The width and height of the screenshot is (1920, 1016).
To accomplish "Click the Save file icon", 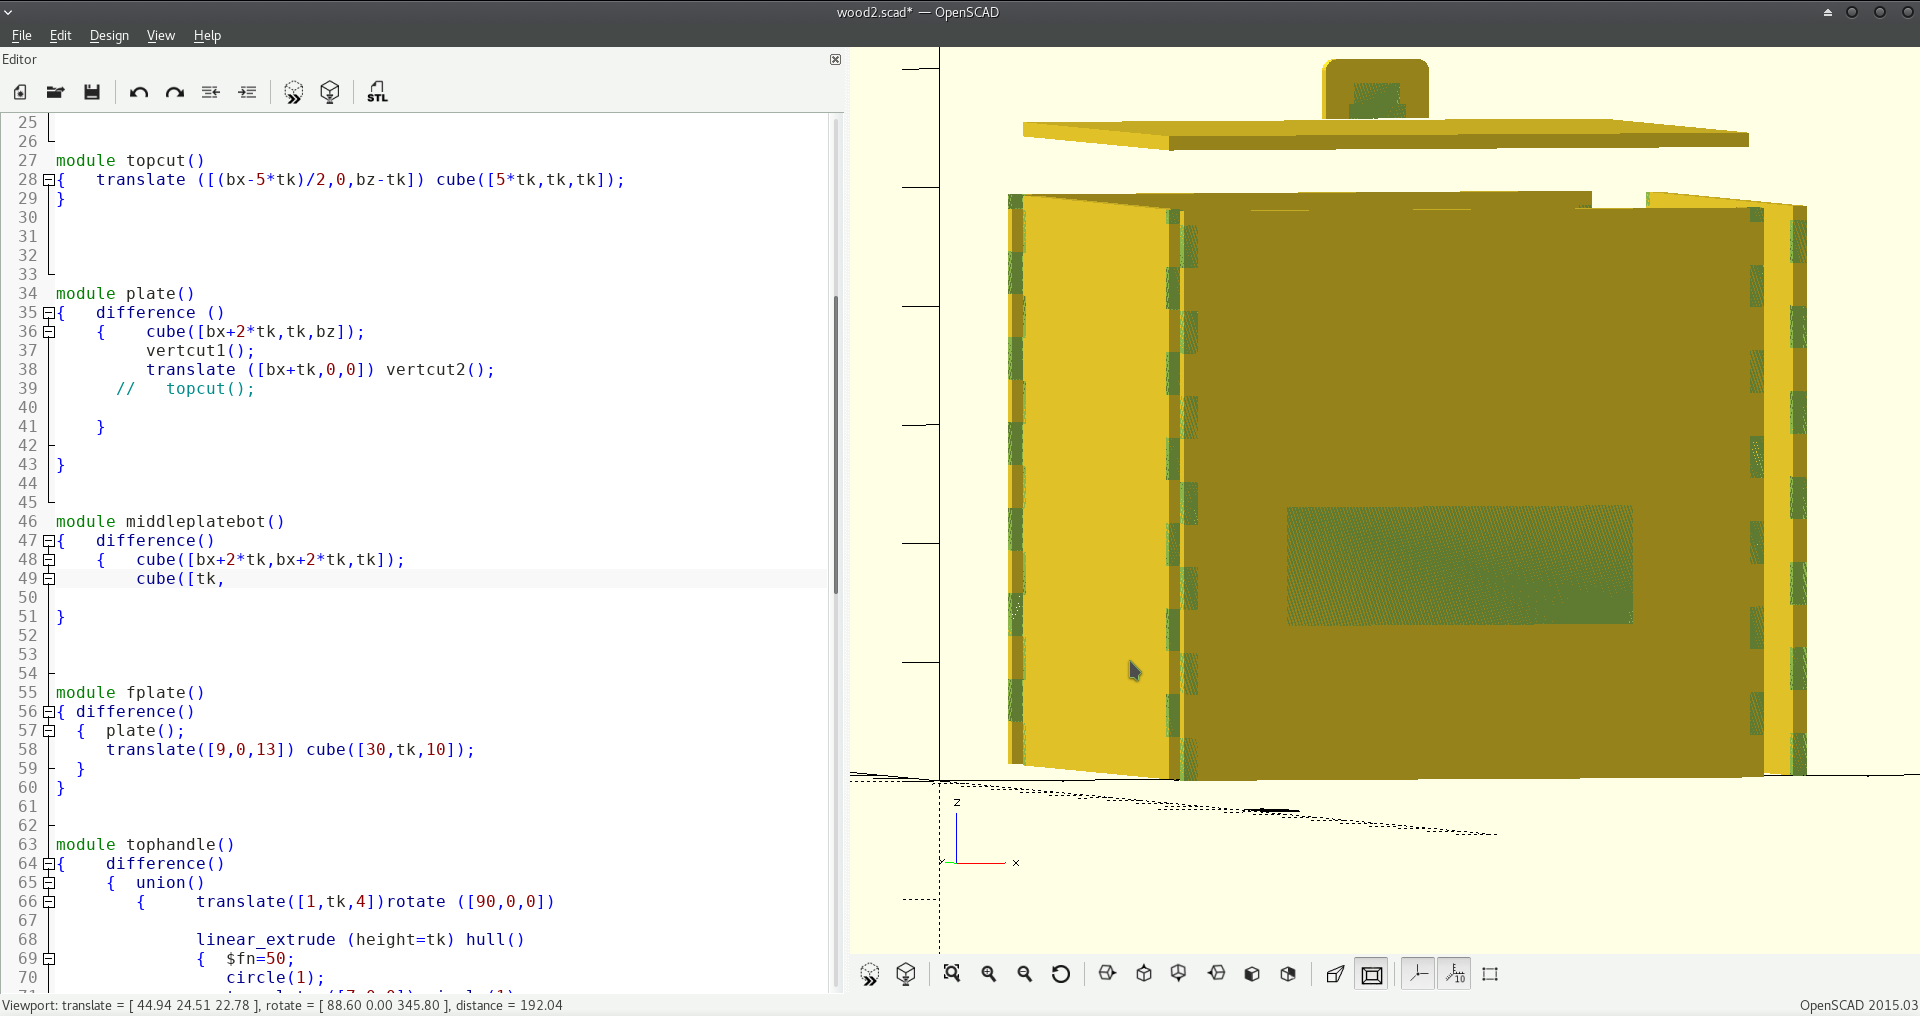I will click(x=92, y=92).
